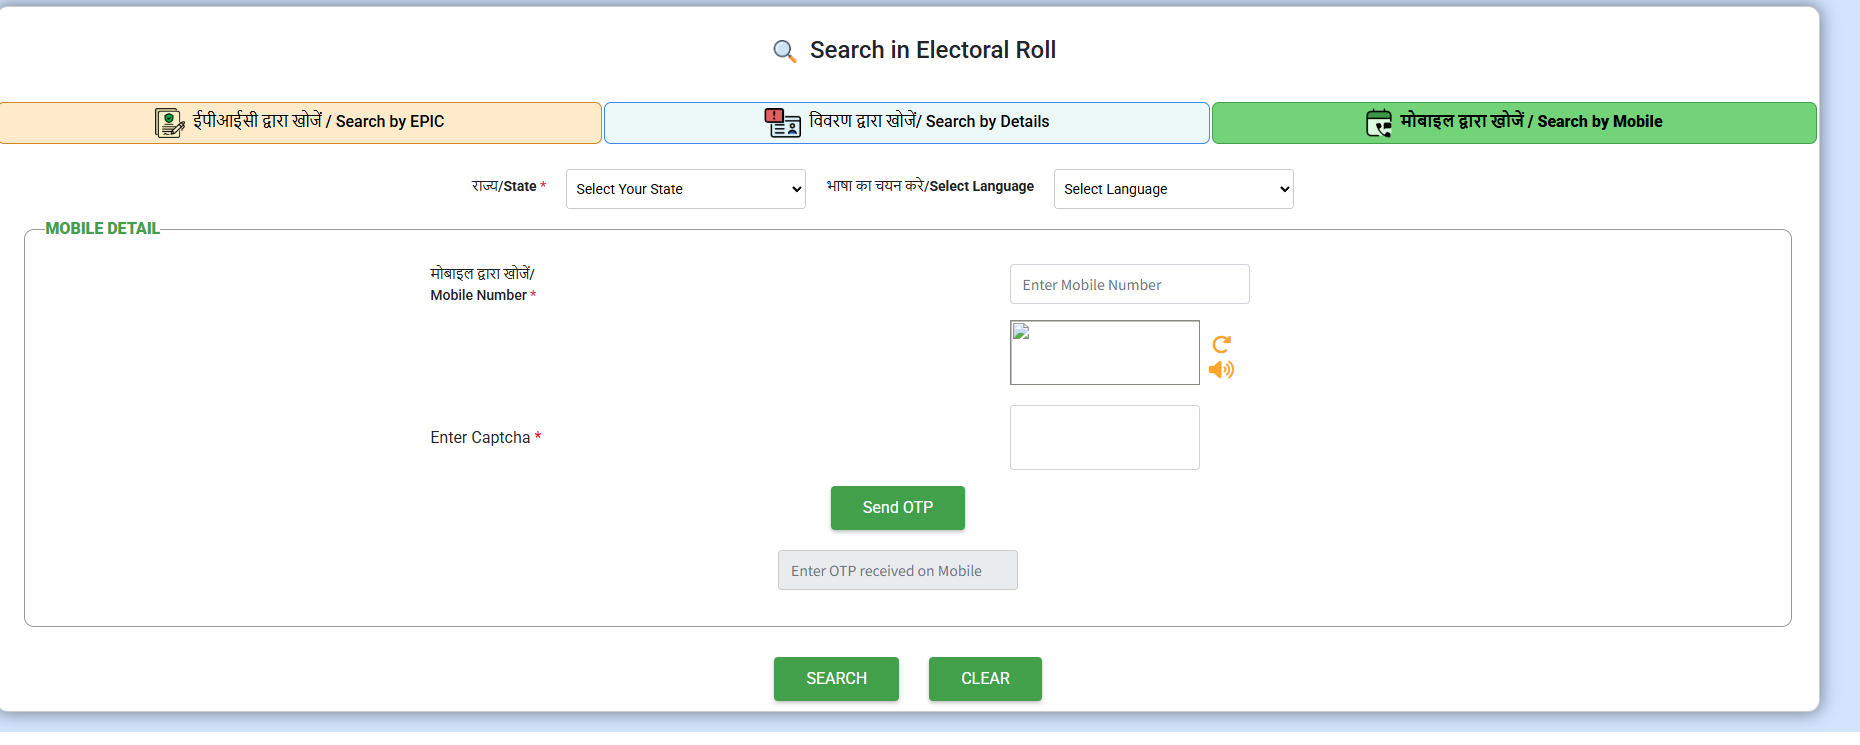Expand the Select Language dropdown
Viewport: 1860px width, 745px height.
point(1173,189)
